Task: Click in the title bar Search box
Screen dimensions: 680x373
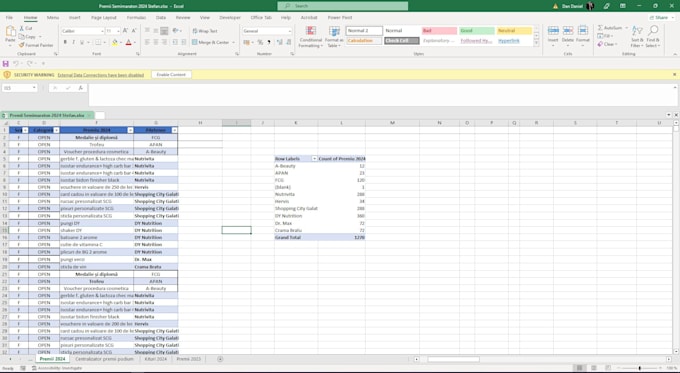Action: pyautogui.click(x=343, y=6)
